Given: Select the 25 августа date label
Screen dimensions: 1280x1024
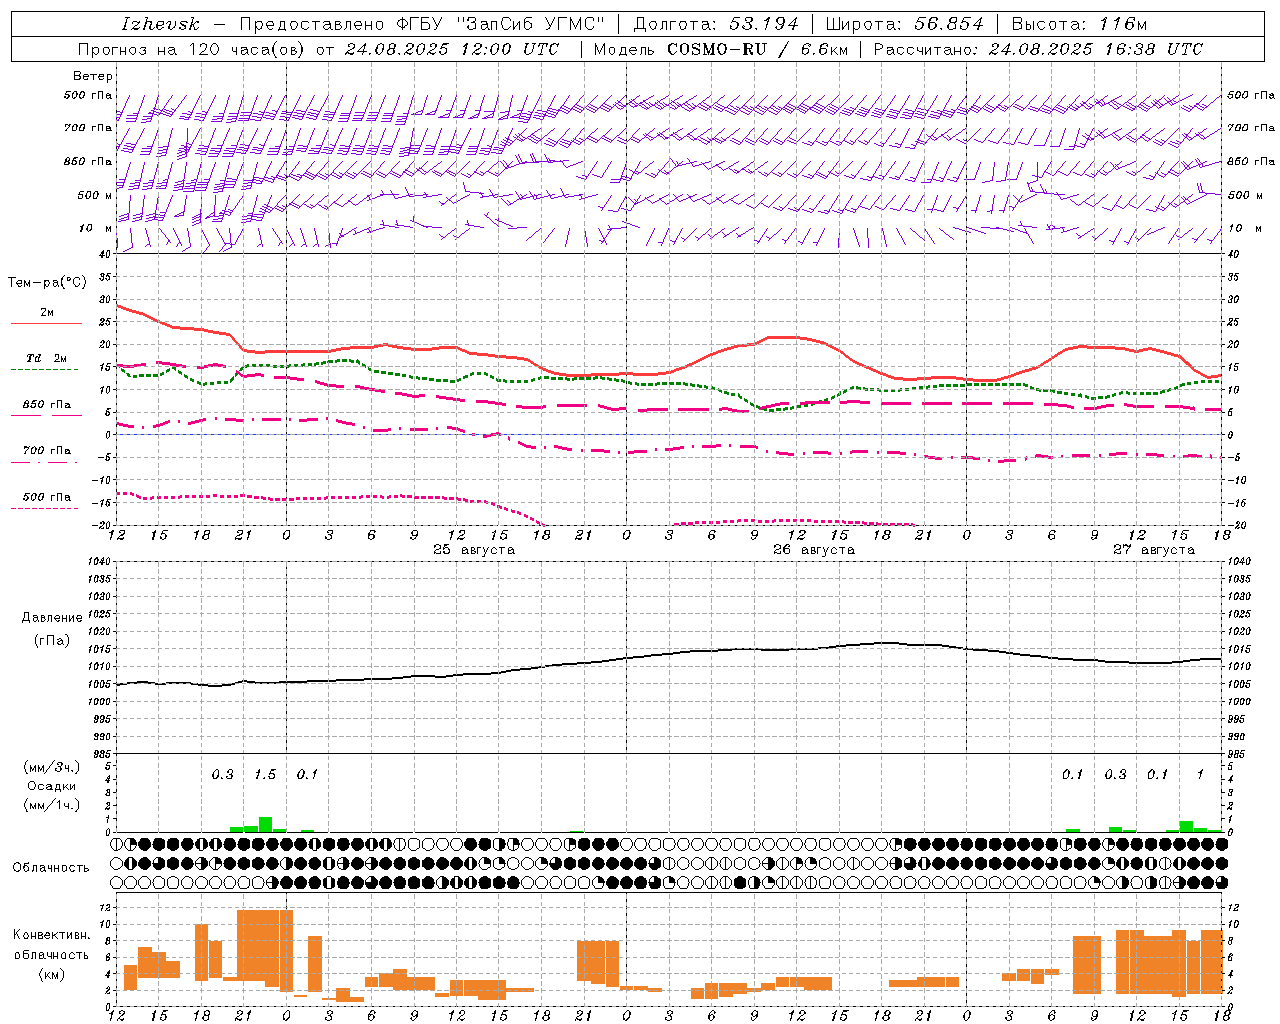Looking at the screenshot, I should [x=474, y=550].
